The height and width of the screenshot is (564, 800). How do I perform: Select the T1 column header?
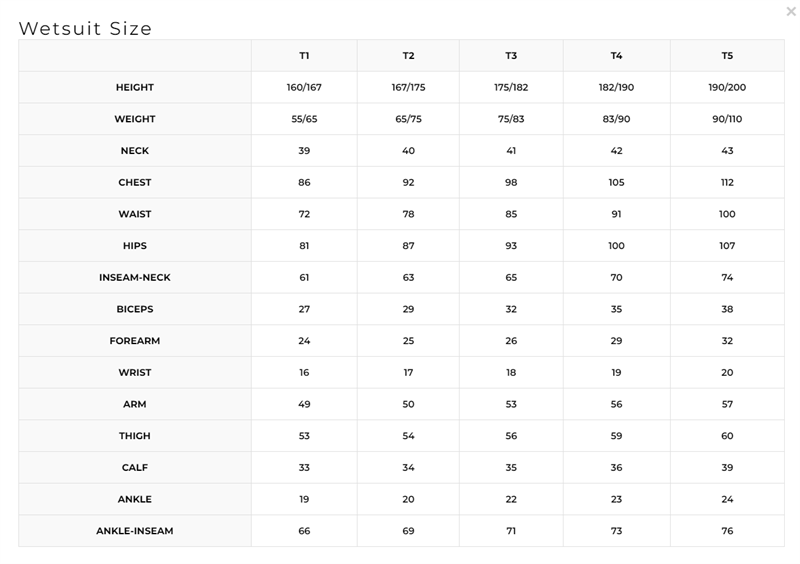coord(304,56)
